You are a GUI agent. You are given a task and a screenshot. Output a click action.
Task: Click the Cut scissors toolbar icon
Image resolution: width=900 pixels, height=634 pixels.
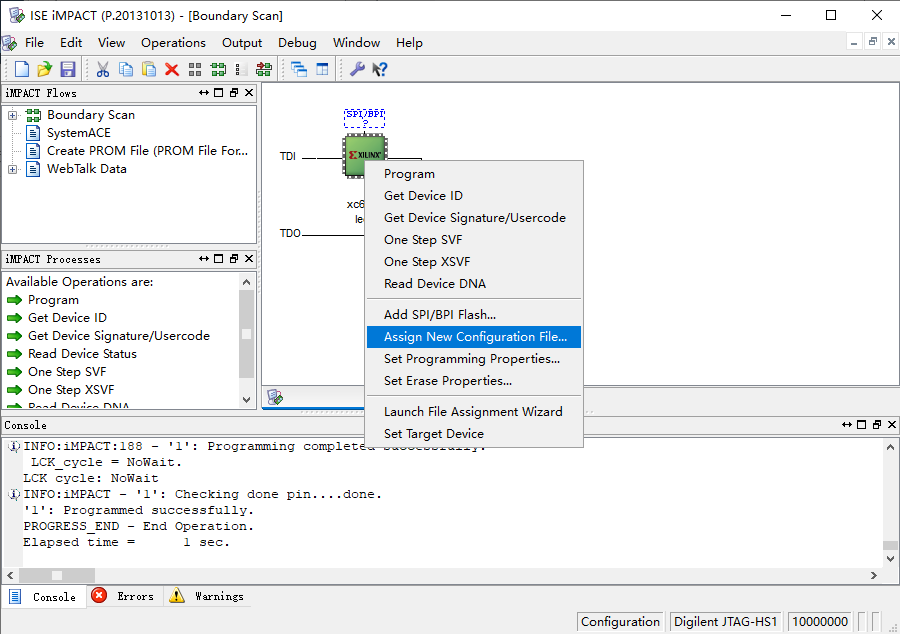pyautogui.click(x=102, y=69)
